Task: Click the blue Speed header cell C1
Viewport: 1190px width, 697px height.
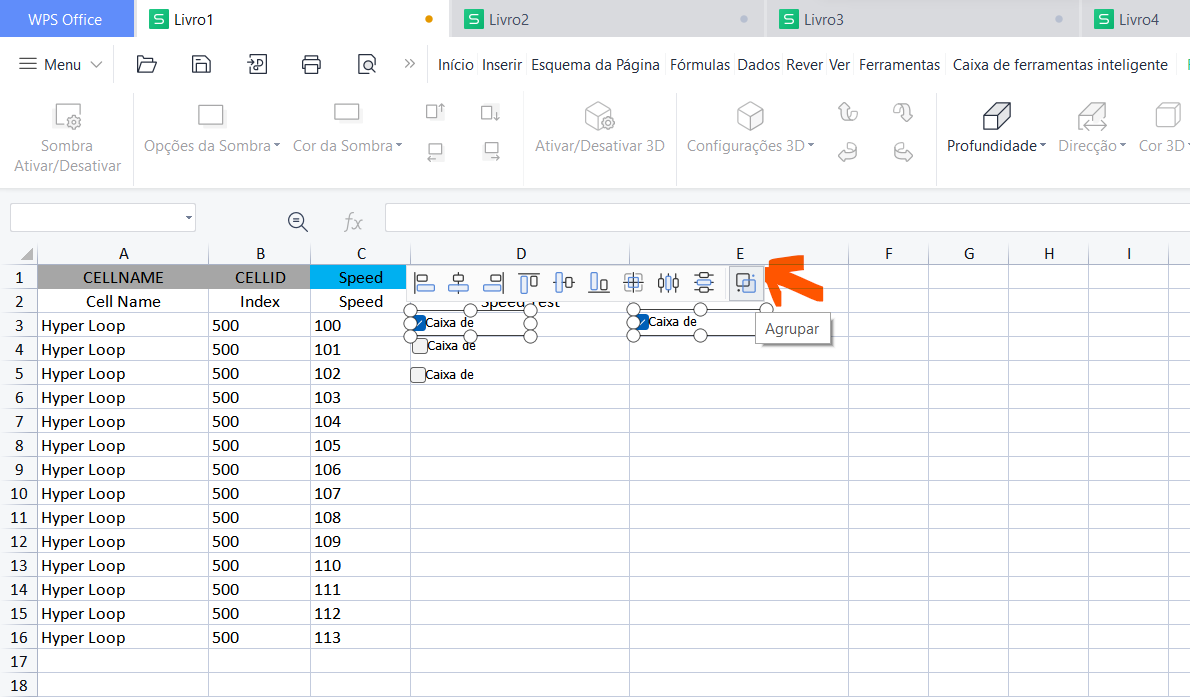Action: click(360, 277)
